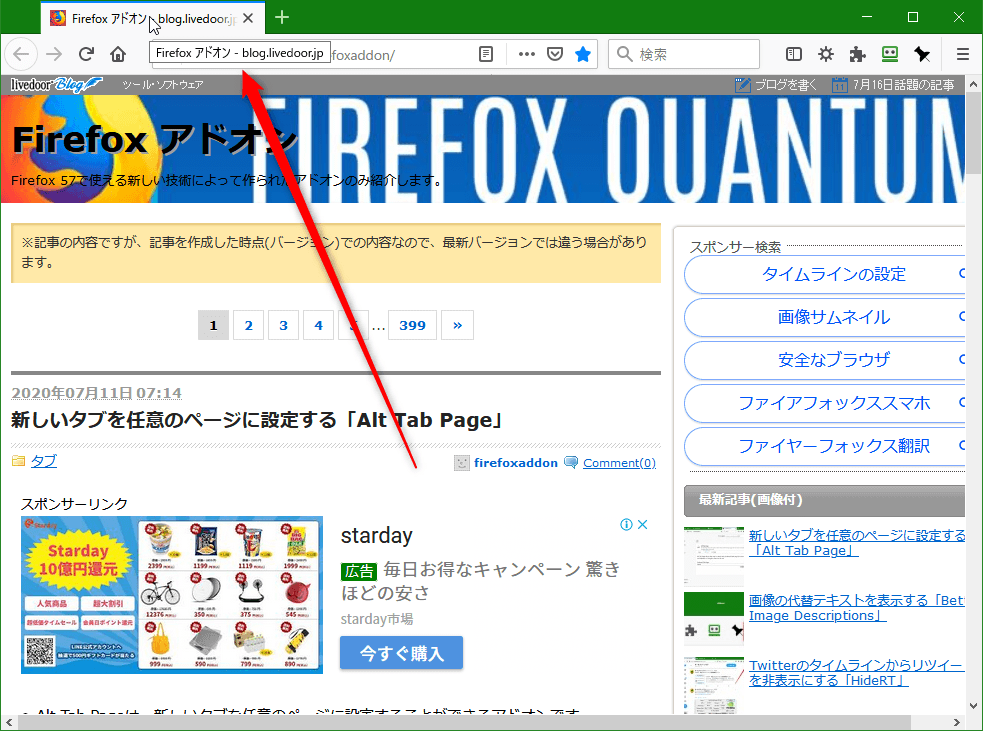Viewport: 983px width, 731px height.
Task: Open ツール・ソフトウェア category link
Action: coord(162,85)
